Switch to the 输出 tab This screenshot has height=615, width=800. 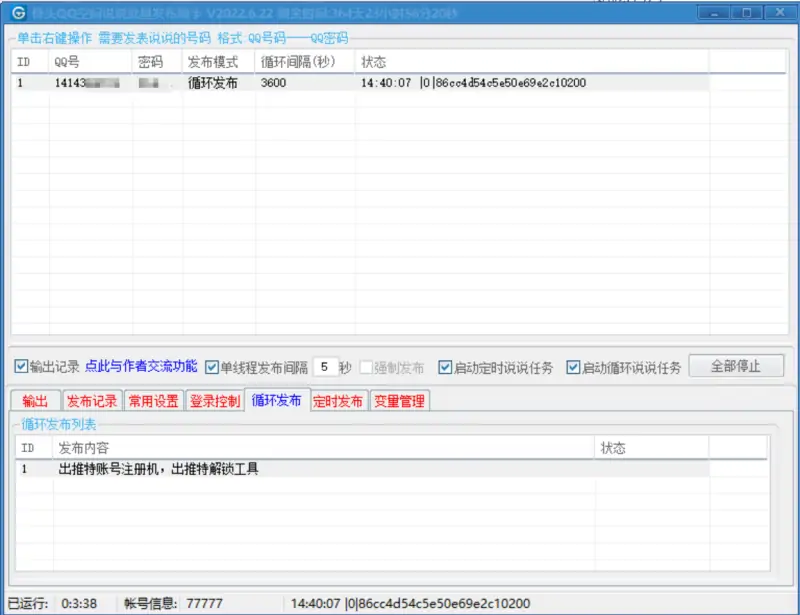(x=34, y=401)
